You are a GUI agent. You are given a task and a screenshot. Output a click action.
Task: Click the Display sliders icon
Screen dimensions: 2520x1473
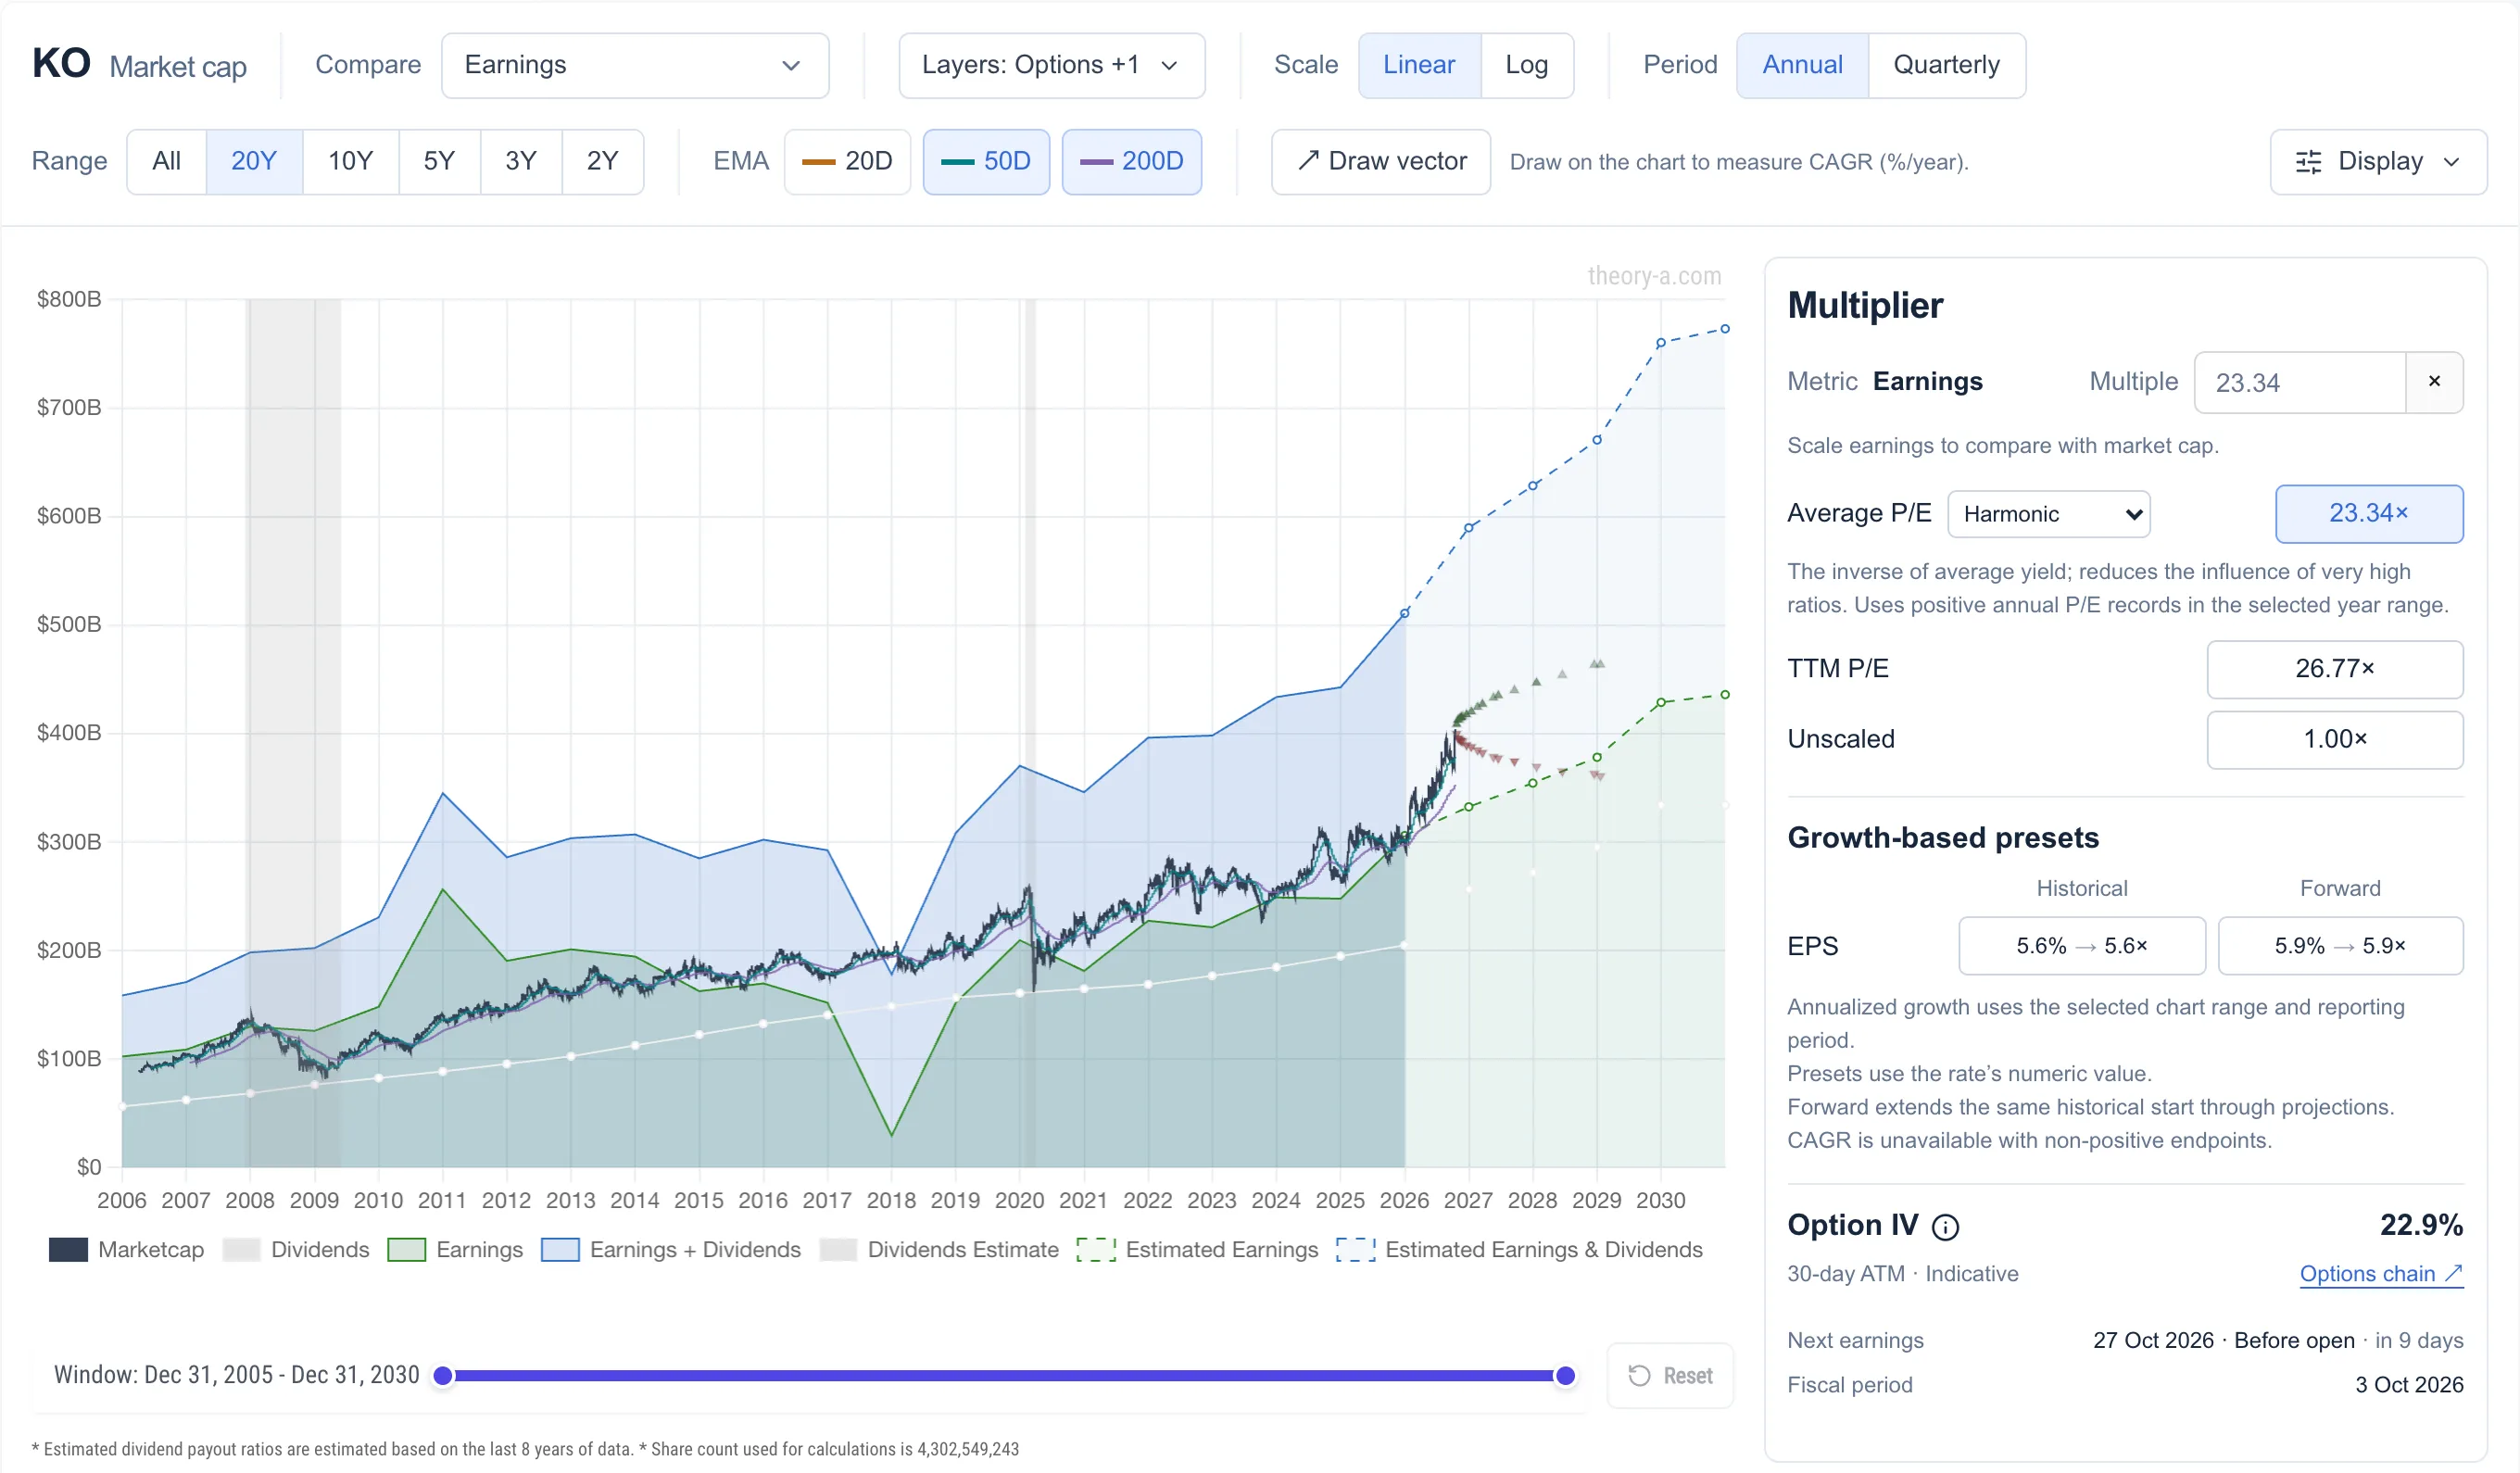pyautogui.click(x=2308, y=162)
